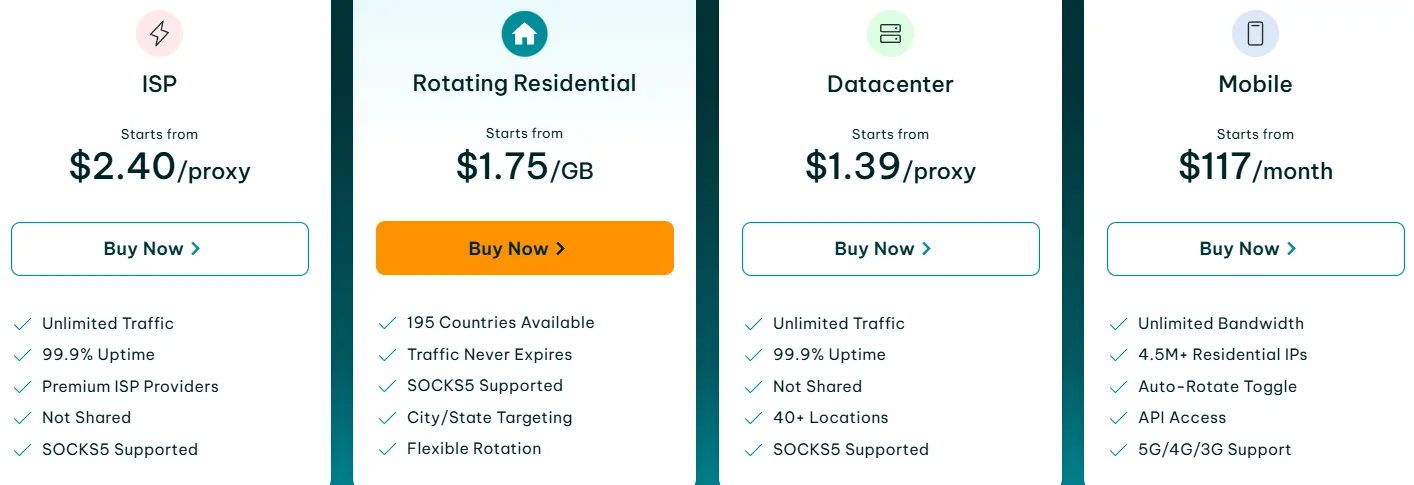
Task: Click the Rotating Residential house icon
Action: coord(524,35)
